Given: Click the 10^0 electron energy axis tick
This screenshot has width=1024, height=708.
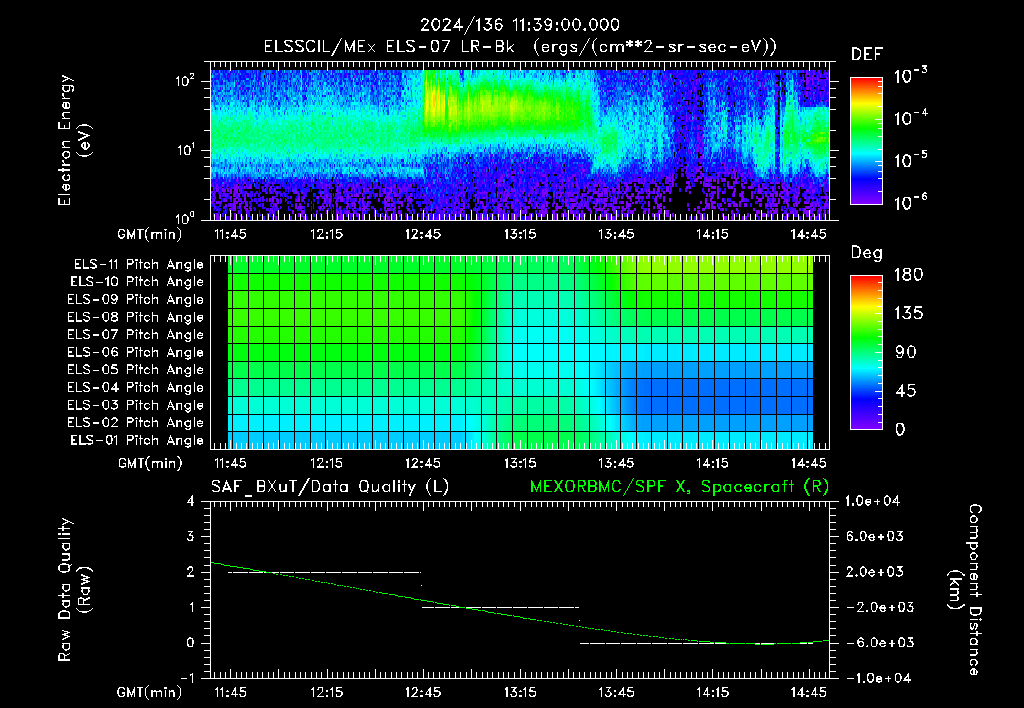Looking at the screenshot, I should click(x=185, y=216).
